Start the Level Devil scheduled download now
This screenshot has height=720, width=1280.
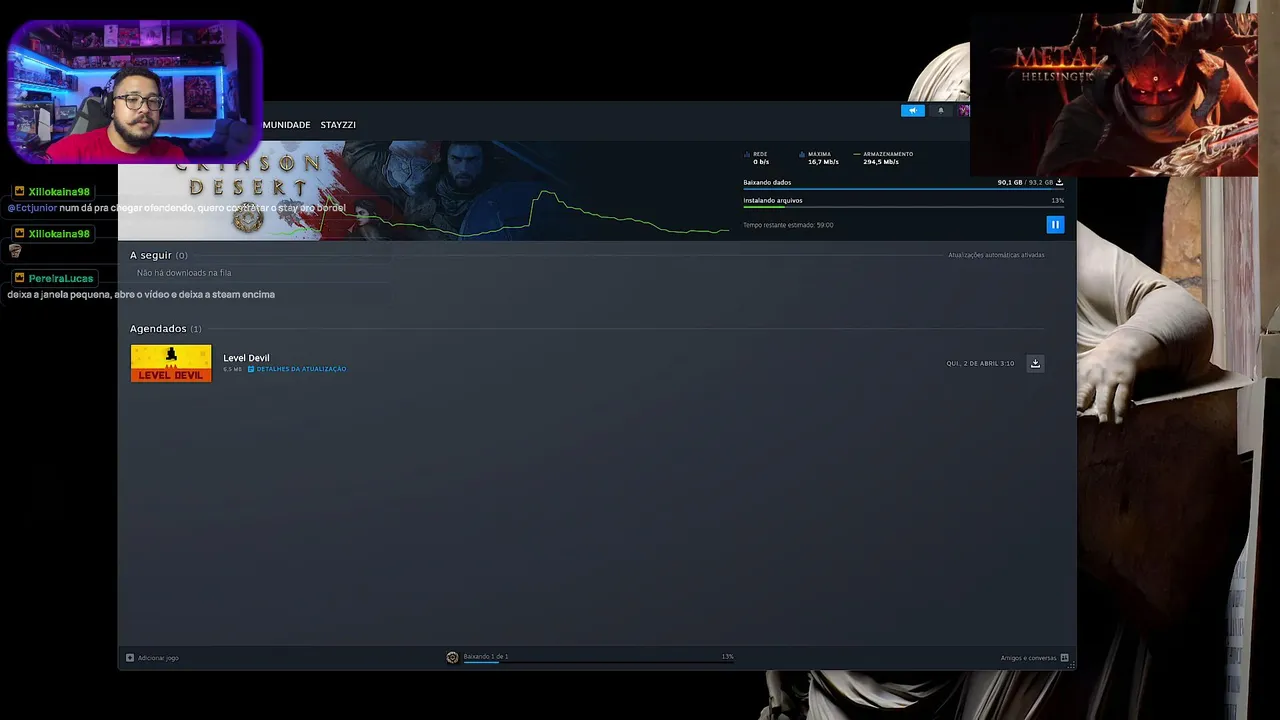tap(1035, 363)
